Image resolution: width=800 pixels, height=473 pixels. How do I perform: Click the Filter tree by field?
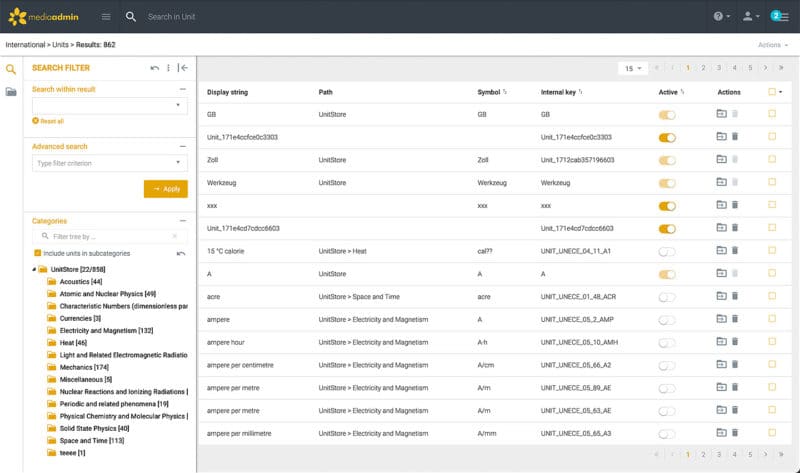pos(110,236)
